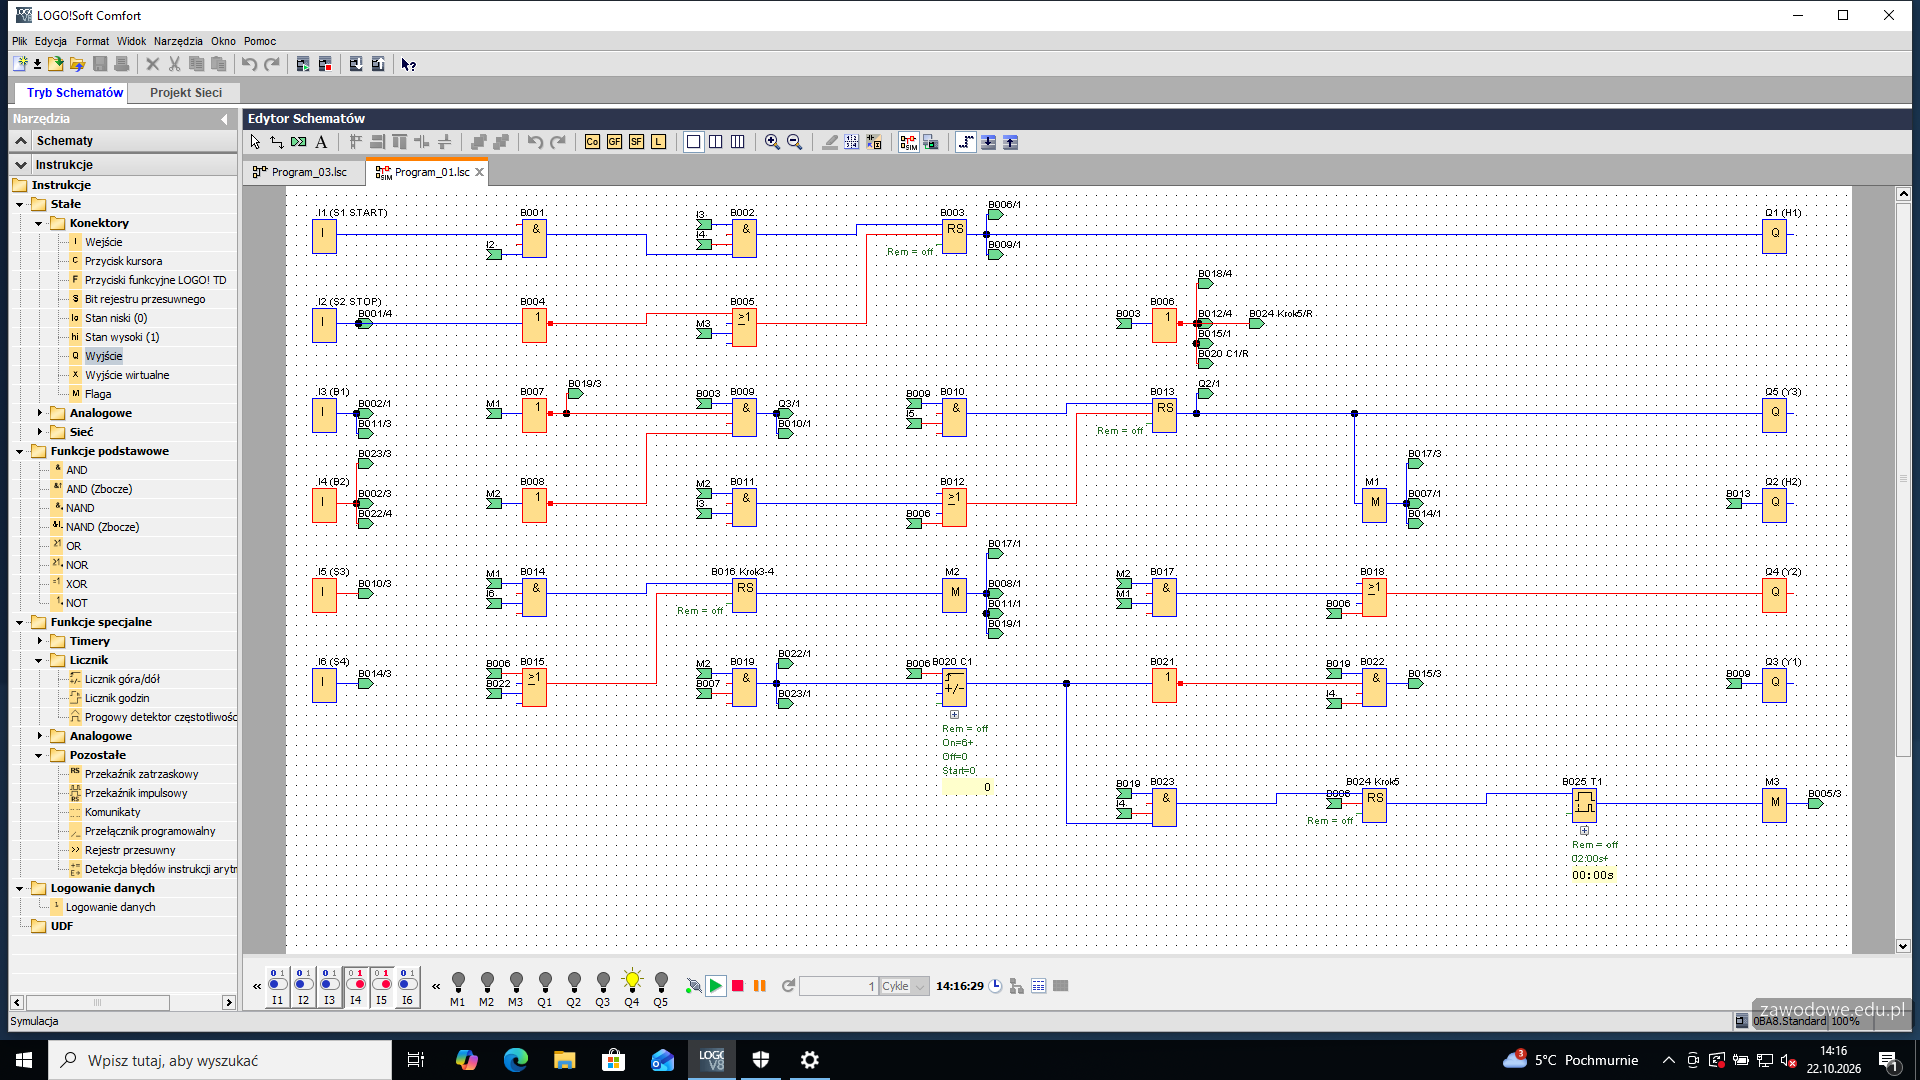Open the Cykle unit dropdown
Viewport: 1920px width, 1080px height.
[x=904, y=986]
